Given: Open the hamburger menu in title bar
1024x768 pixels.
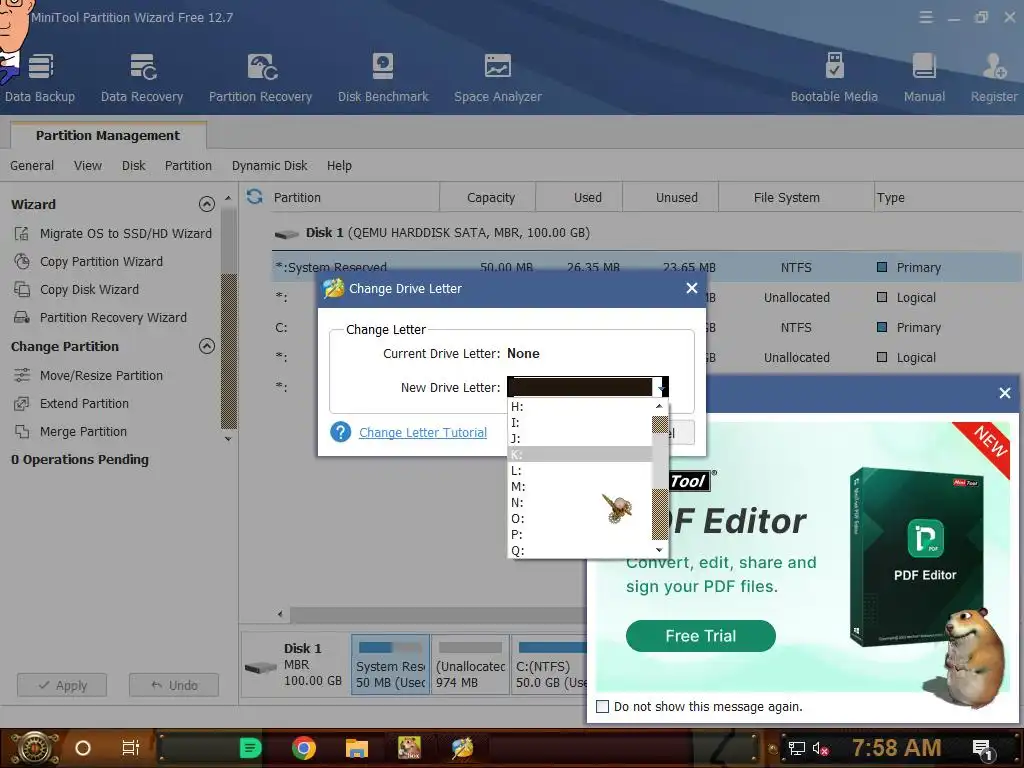Looking at the screenshot, I should [x=925, y=17].
